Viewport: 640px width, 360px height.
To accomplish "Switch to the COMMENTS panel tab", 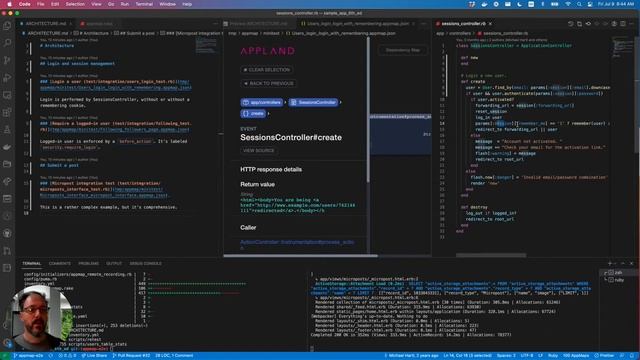I will [x=60, y=264].
